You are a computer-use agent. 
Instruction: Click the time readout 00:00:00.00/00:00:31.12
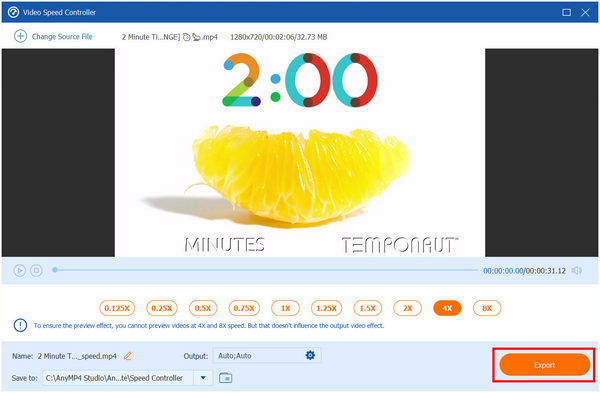point(524,271)
